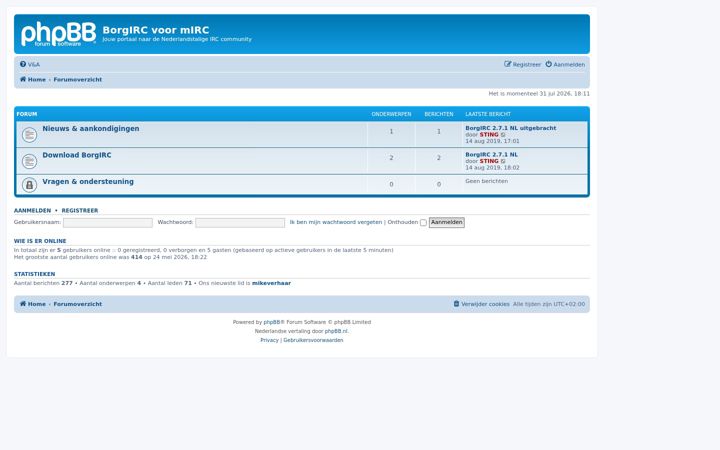Focus the Gebruikersnaam input field

[x=108, y=223]
